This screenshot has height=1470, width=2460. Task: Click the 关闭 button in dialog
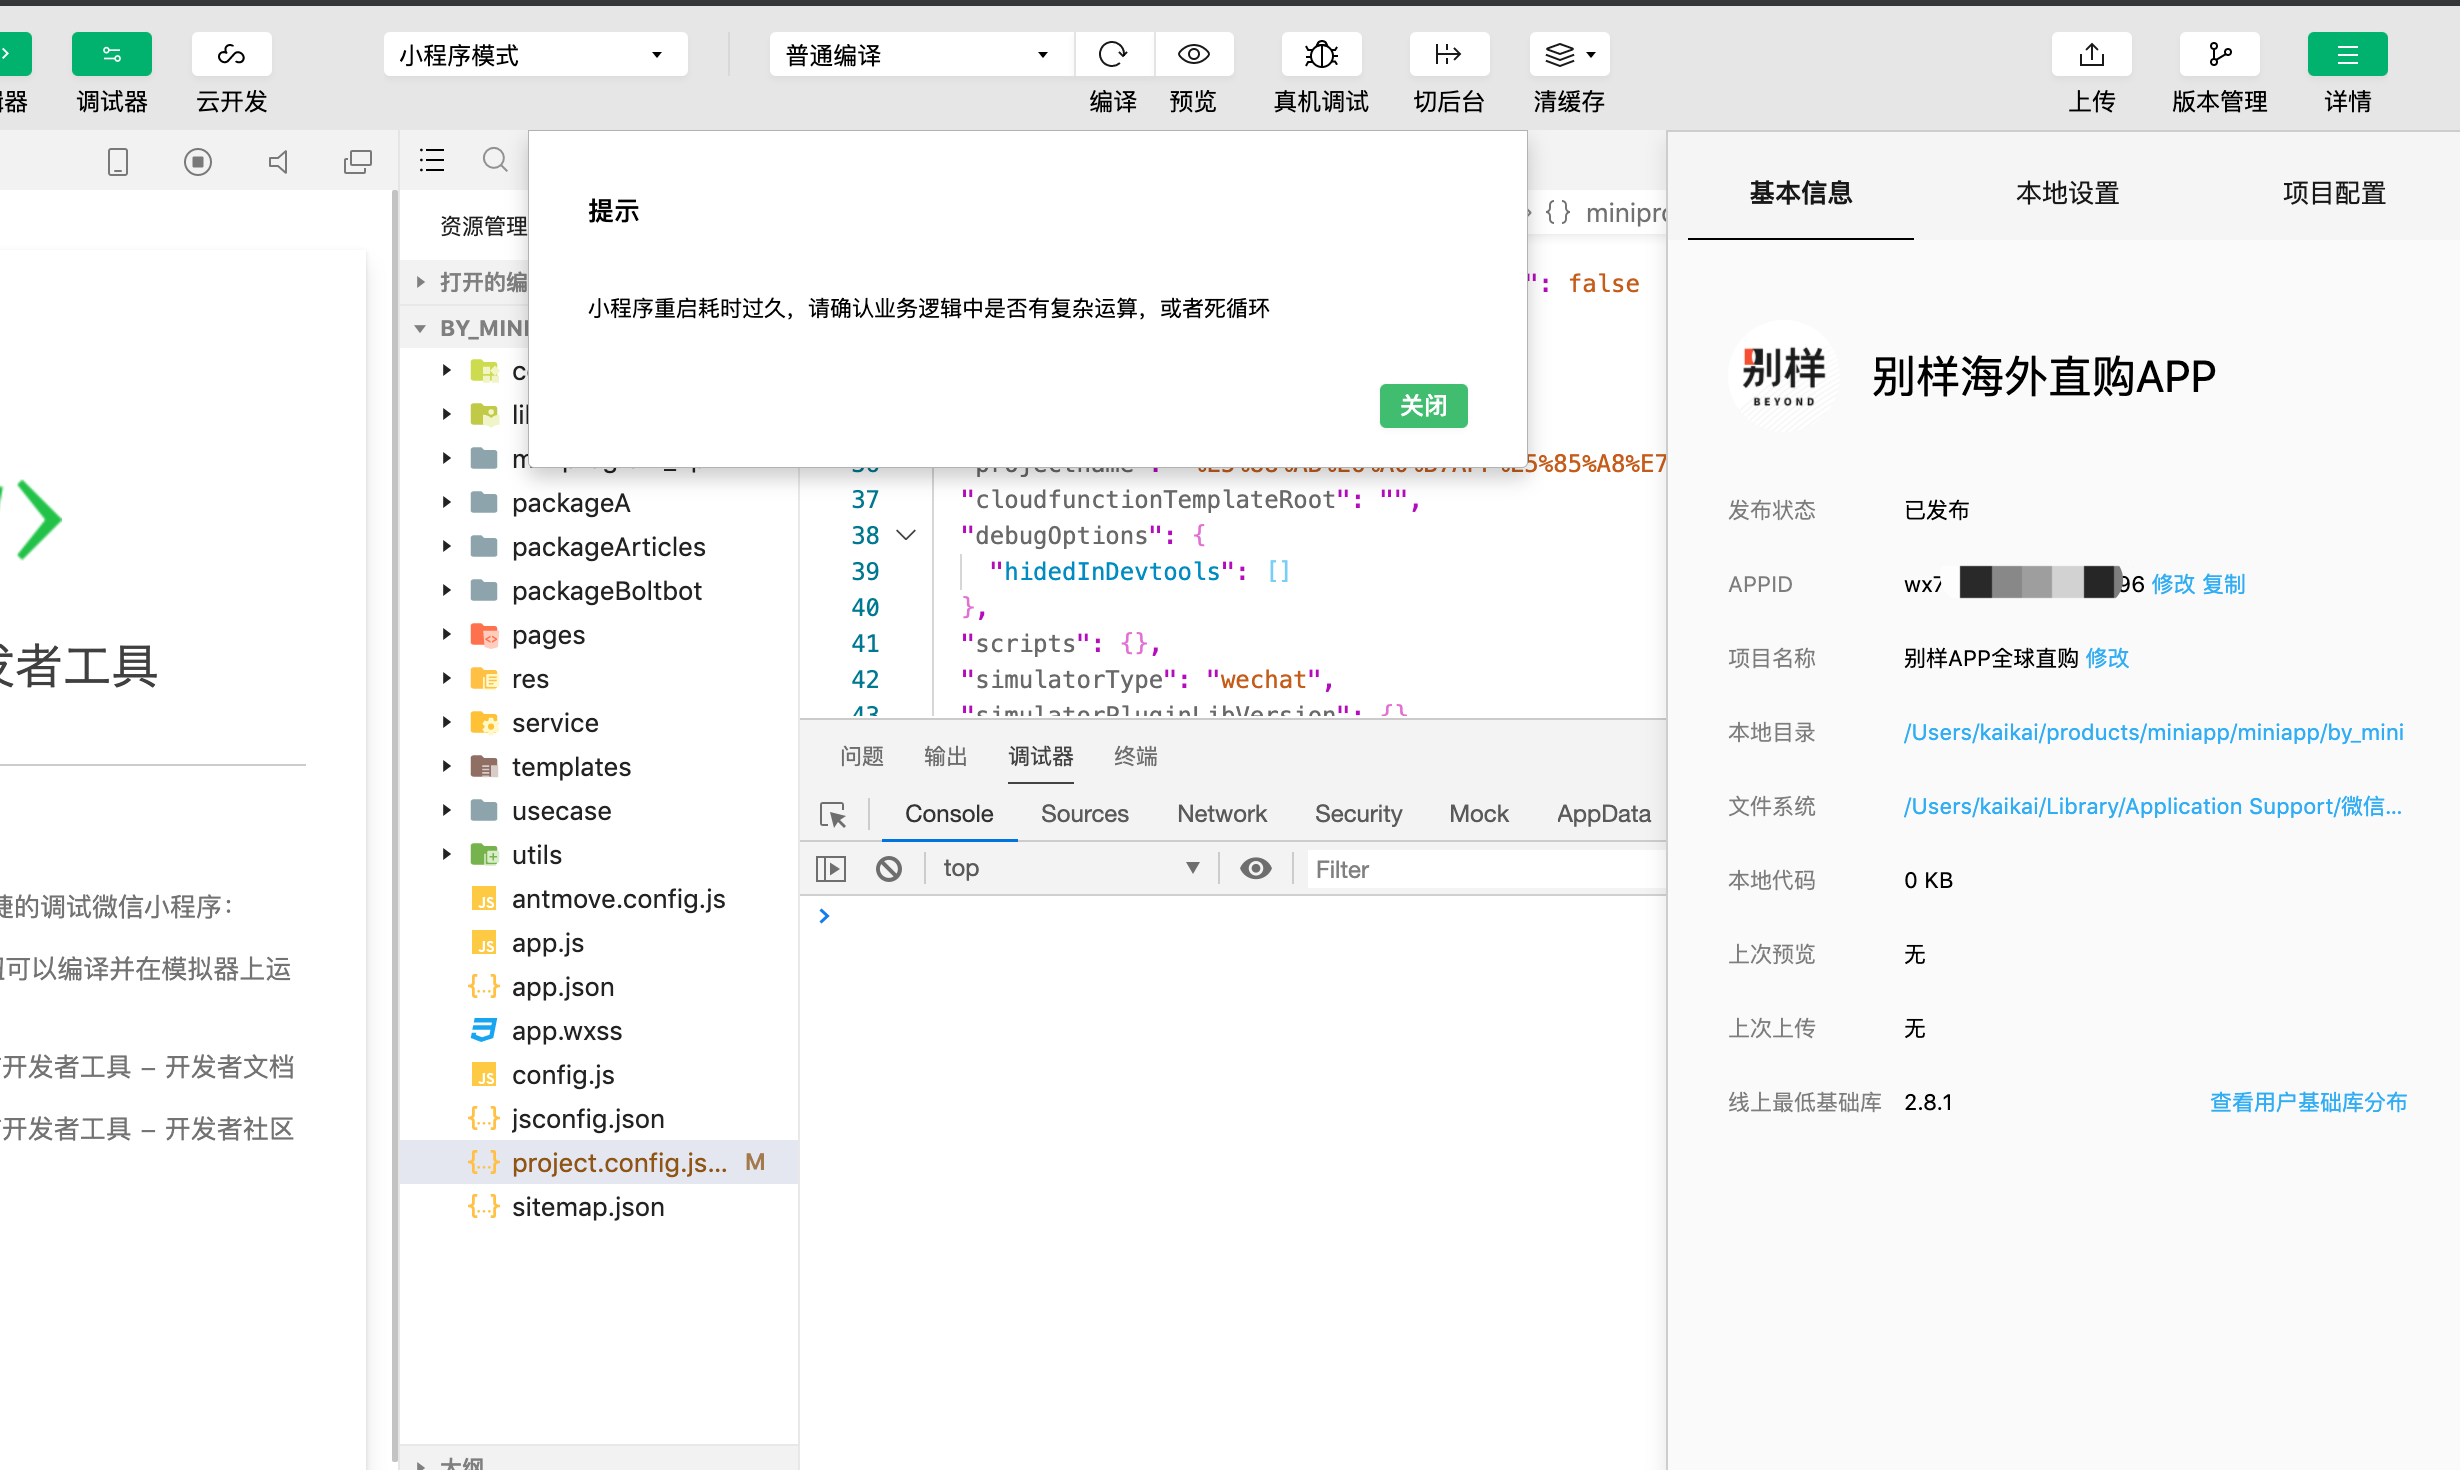click(x=1423, y=406)
